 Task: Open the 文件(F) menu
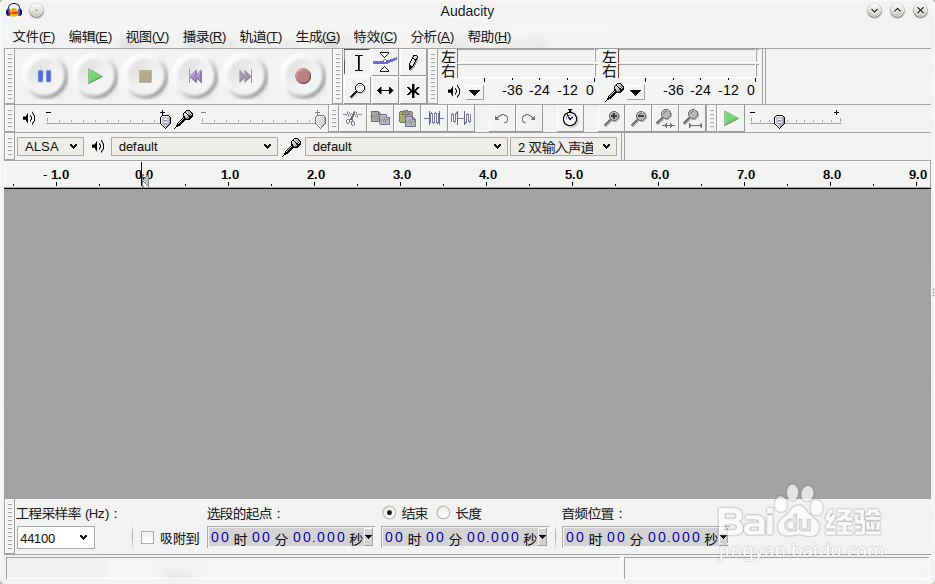[x=34, y=37]
